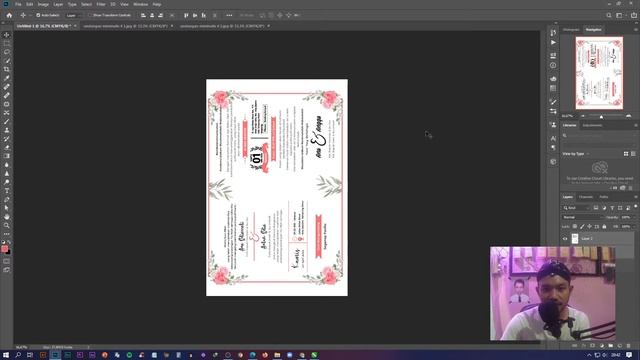Image resolution: width=640 pixels, height=360 pixels.
Task: Select the Path Selection arrow tool
Action: [7, 208]
